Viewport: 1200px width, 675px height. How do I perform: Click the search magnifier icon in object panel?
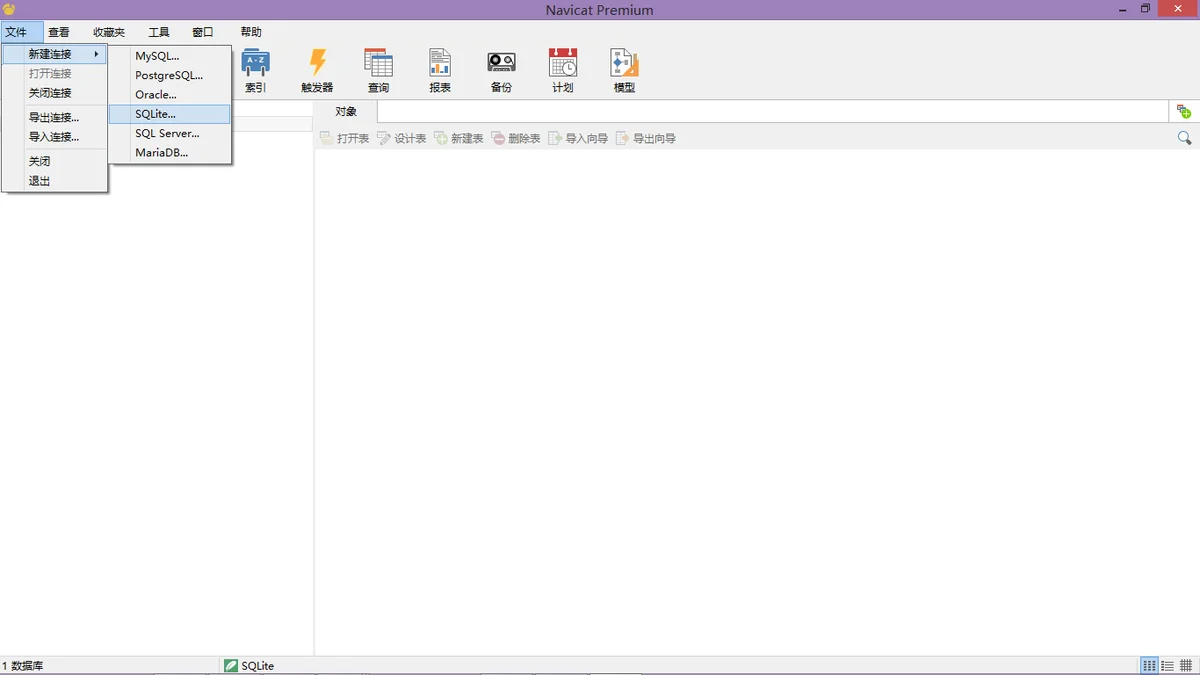click(x=1185, y=138)
